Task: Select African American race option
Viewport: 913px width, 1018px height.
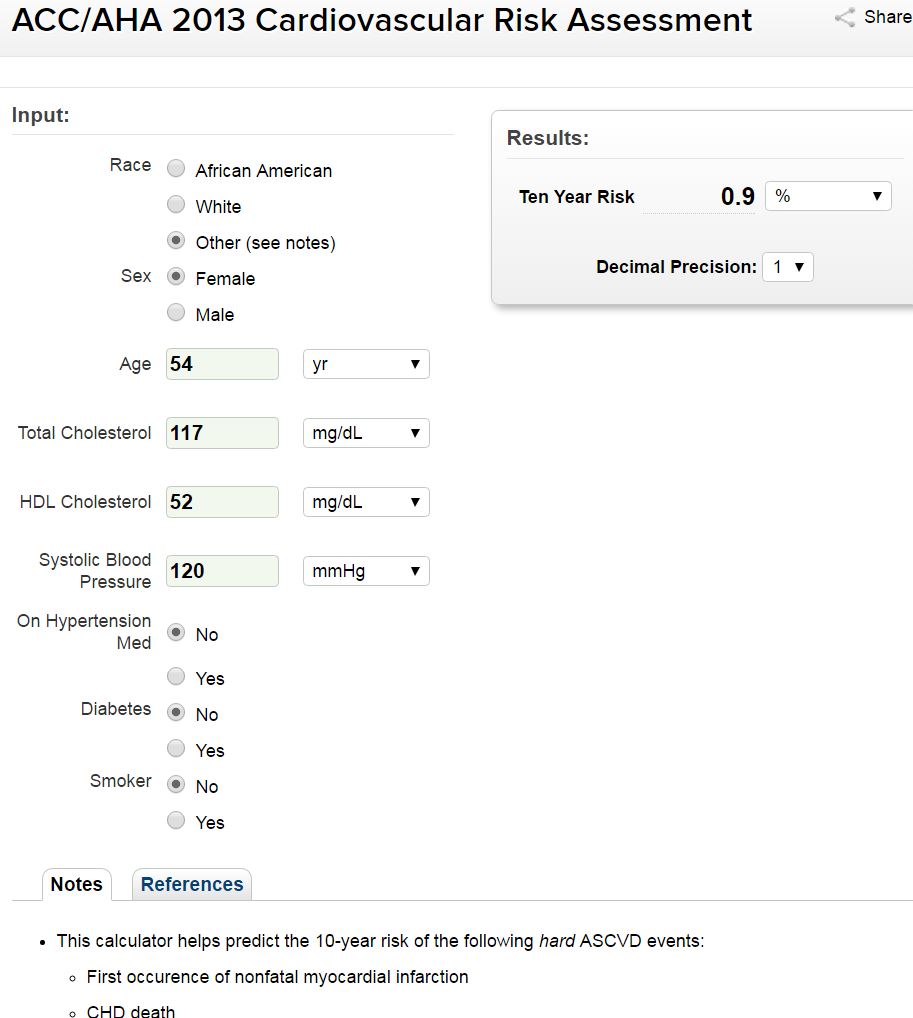Action: 176,169
